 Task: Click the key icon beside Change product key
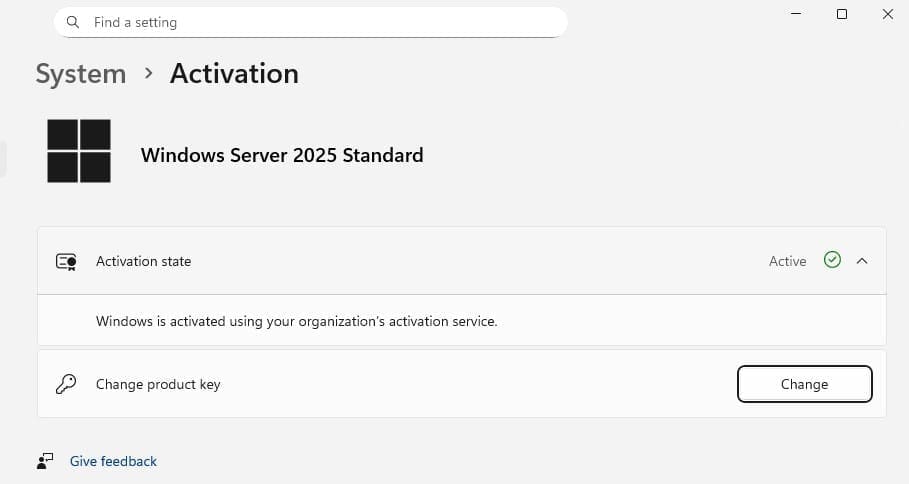(66, 384)
